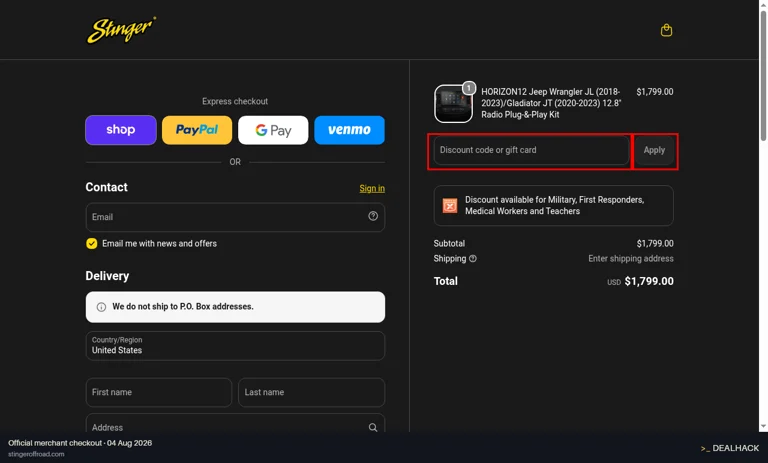This screenshot has width=768, height=463.
Task: Click the email help question mark icon
Action: (373, 216)
